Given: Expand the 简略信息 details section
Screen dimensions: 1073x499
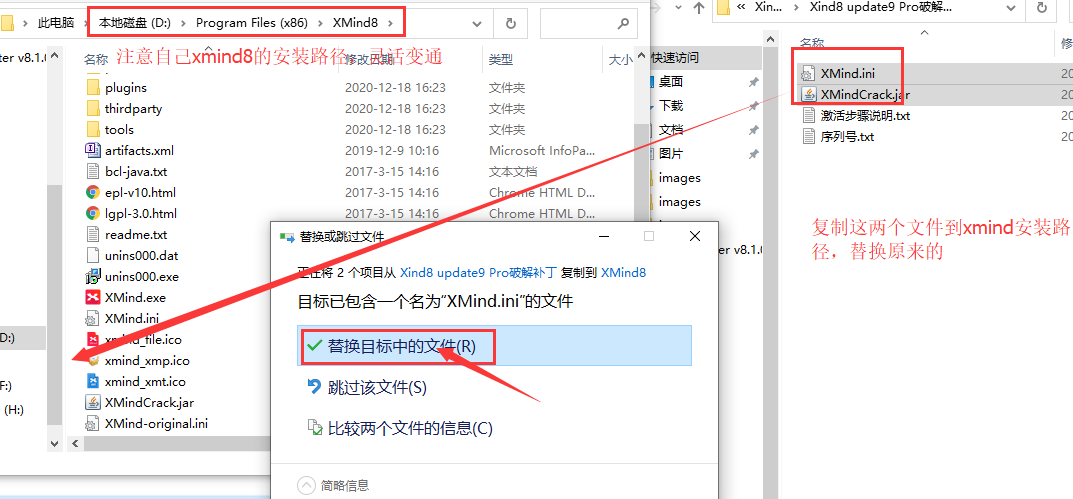Looking at the screenshot, I should (306, 486).
